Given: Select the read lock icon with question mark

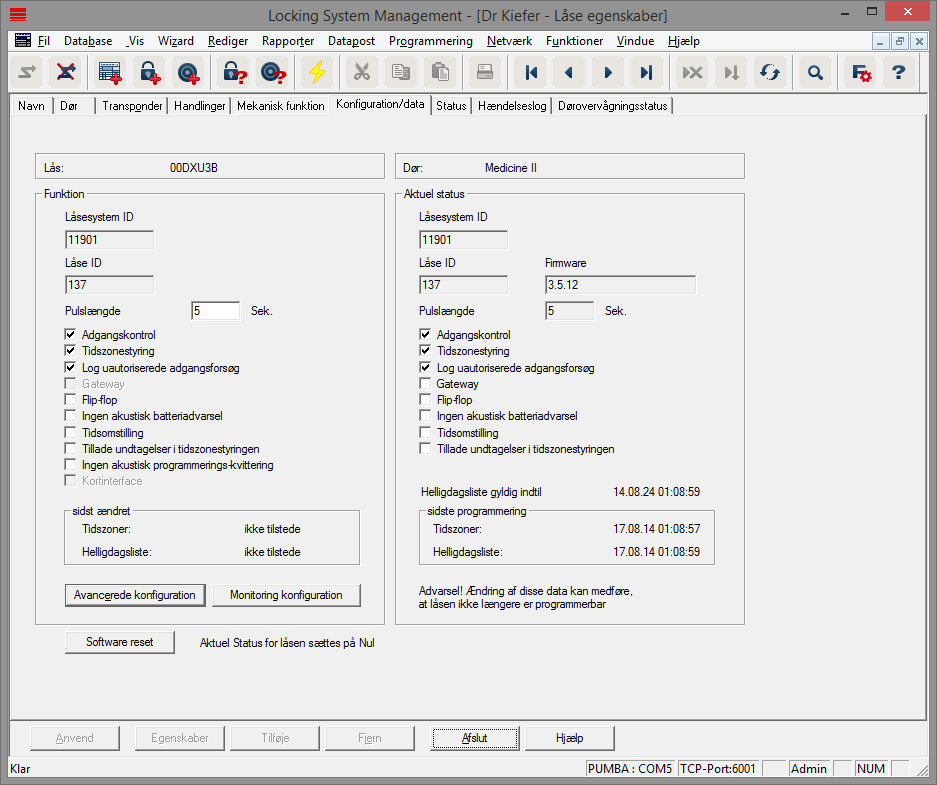Looking at the screenshot, I should pos(234,72).
